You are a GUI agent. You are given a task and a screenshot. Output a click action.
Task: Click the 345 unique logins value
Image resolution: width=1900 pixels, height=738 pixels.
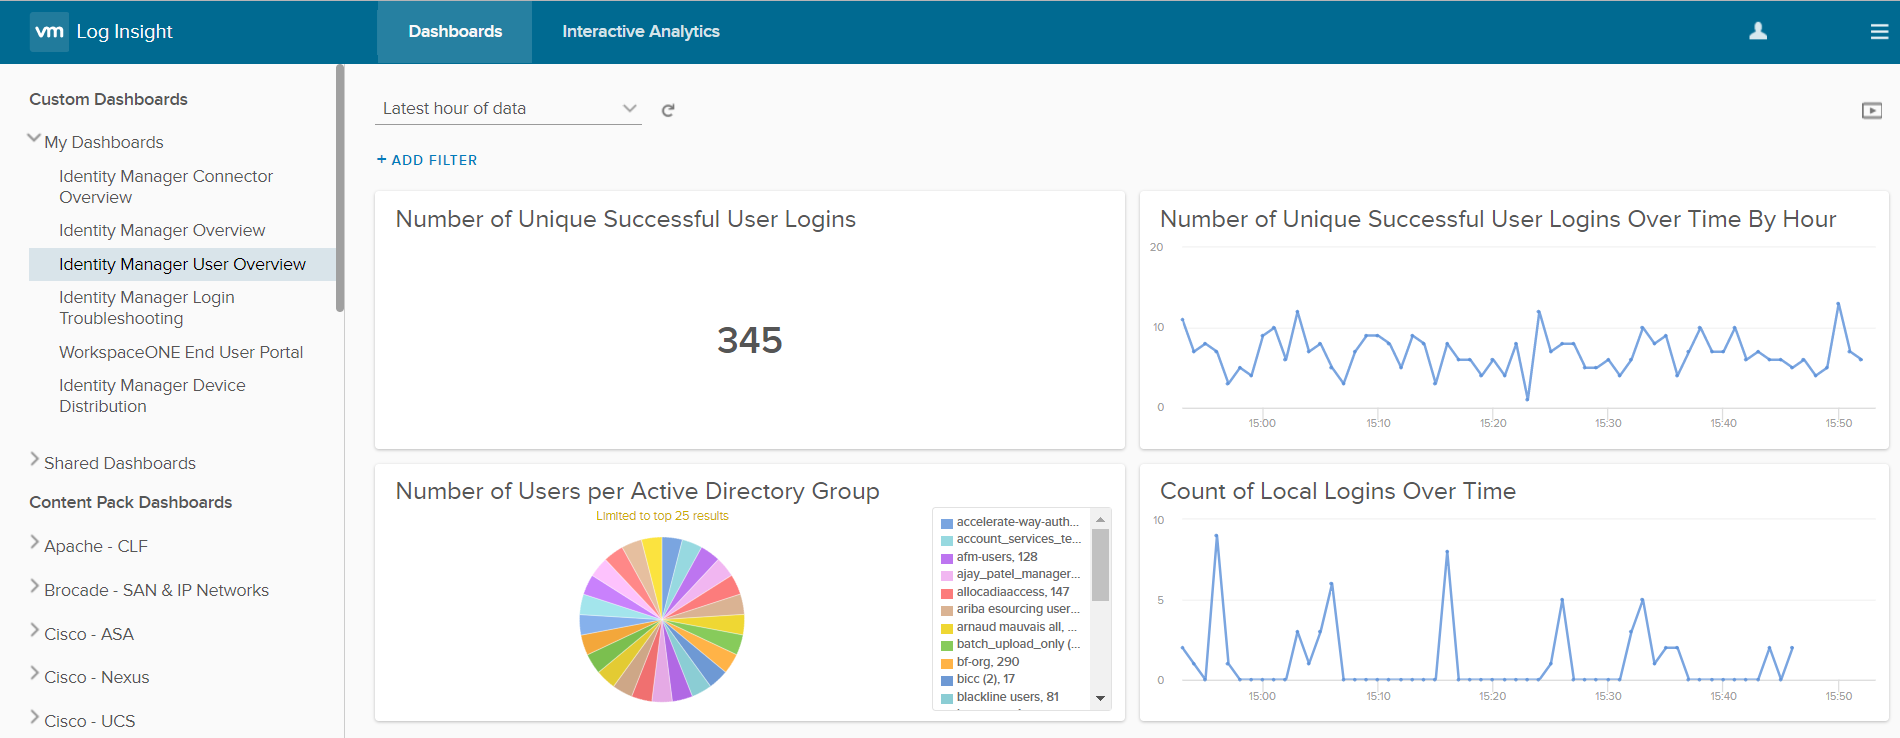pyautogui.click(x=750, y=340)
